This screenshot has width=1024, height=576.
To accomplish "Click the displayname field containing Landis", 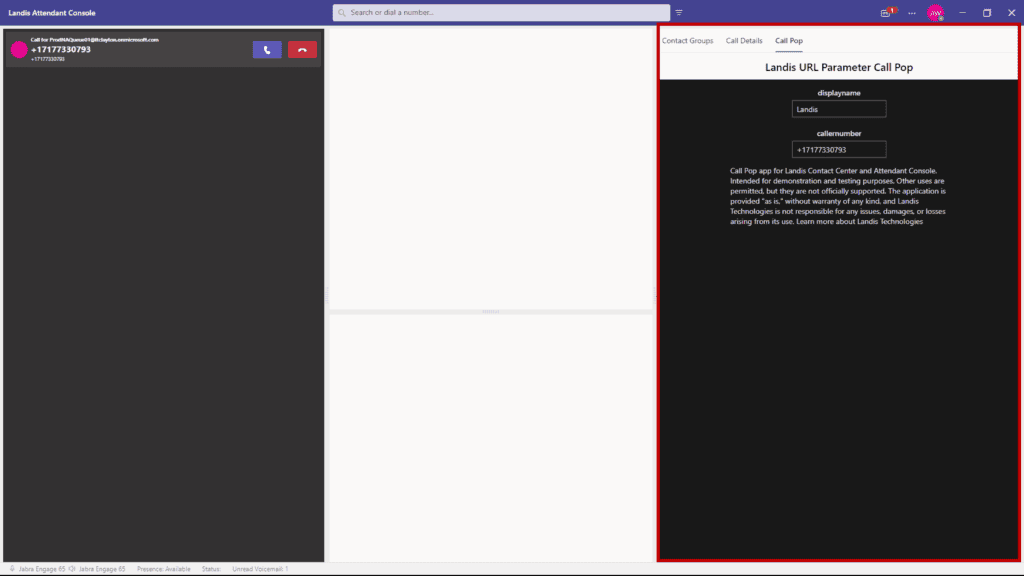I will click(x=838, y=109).
